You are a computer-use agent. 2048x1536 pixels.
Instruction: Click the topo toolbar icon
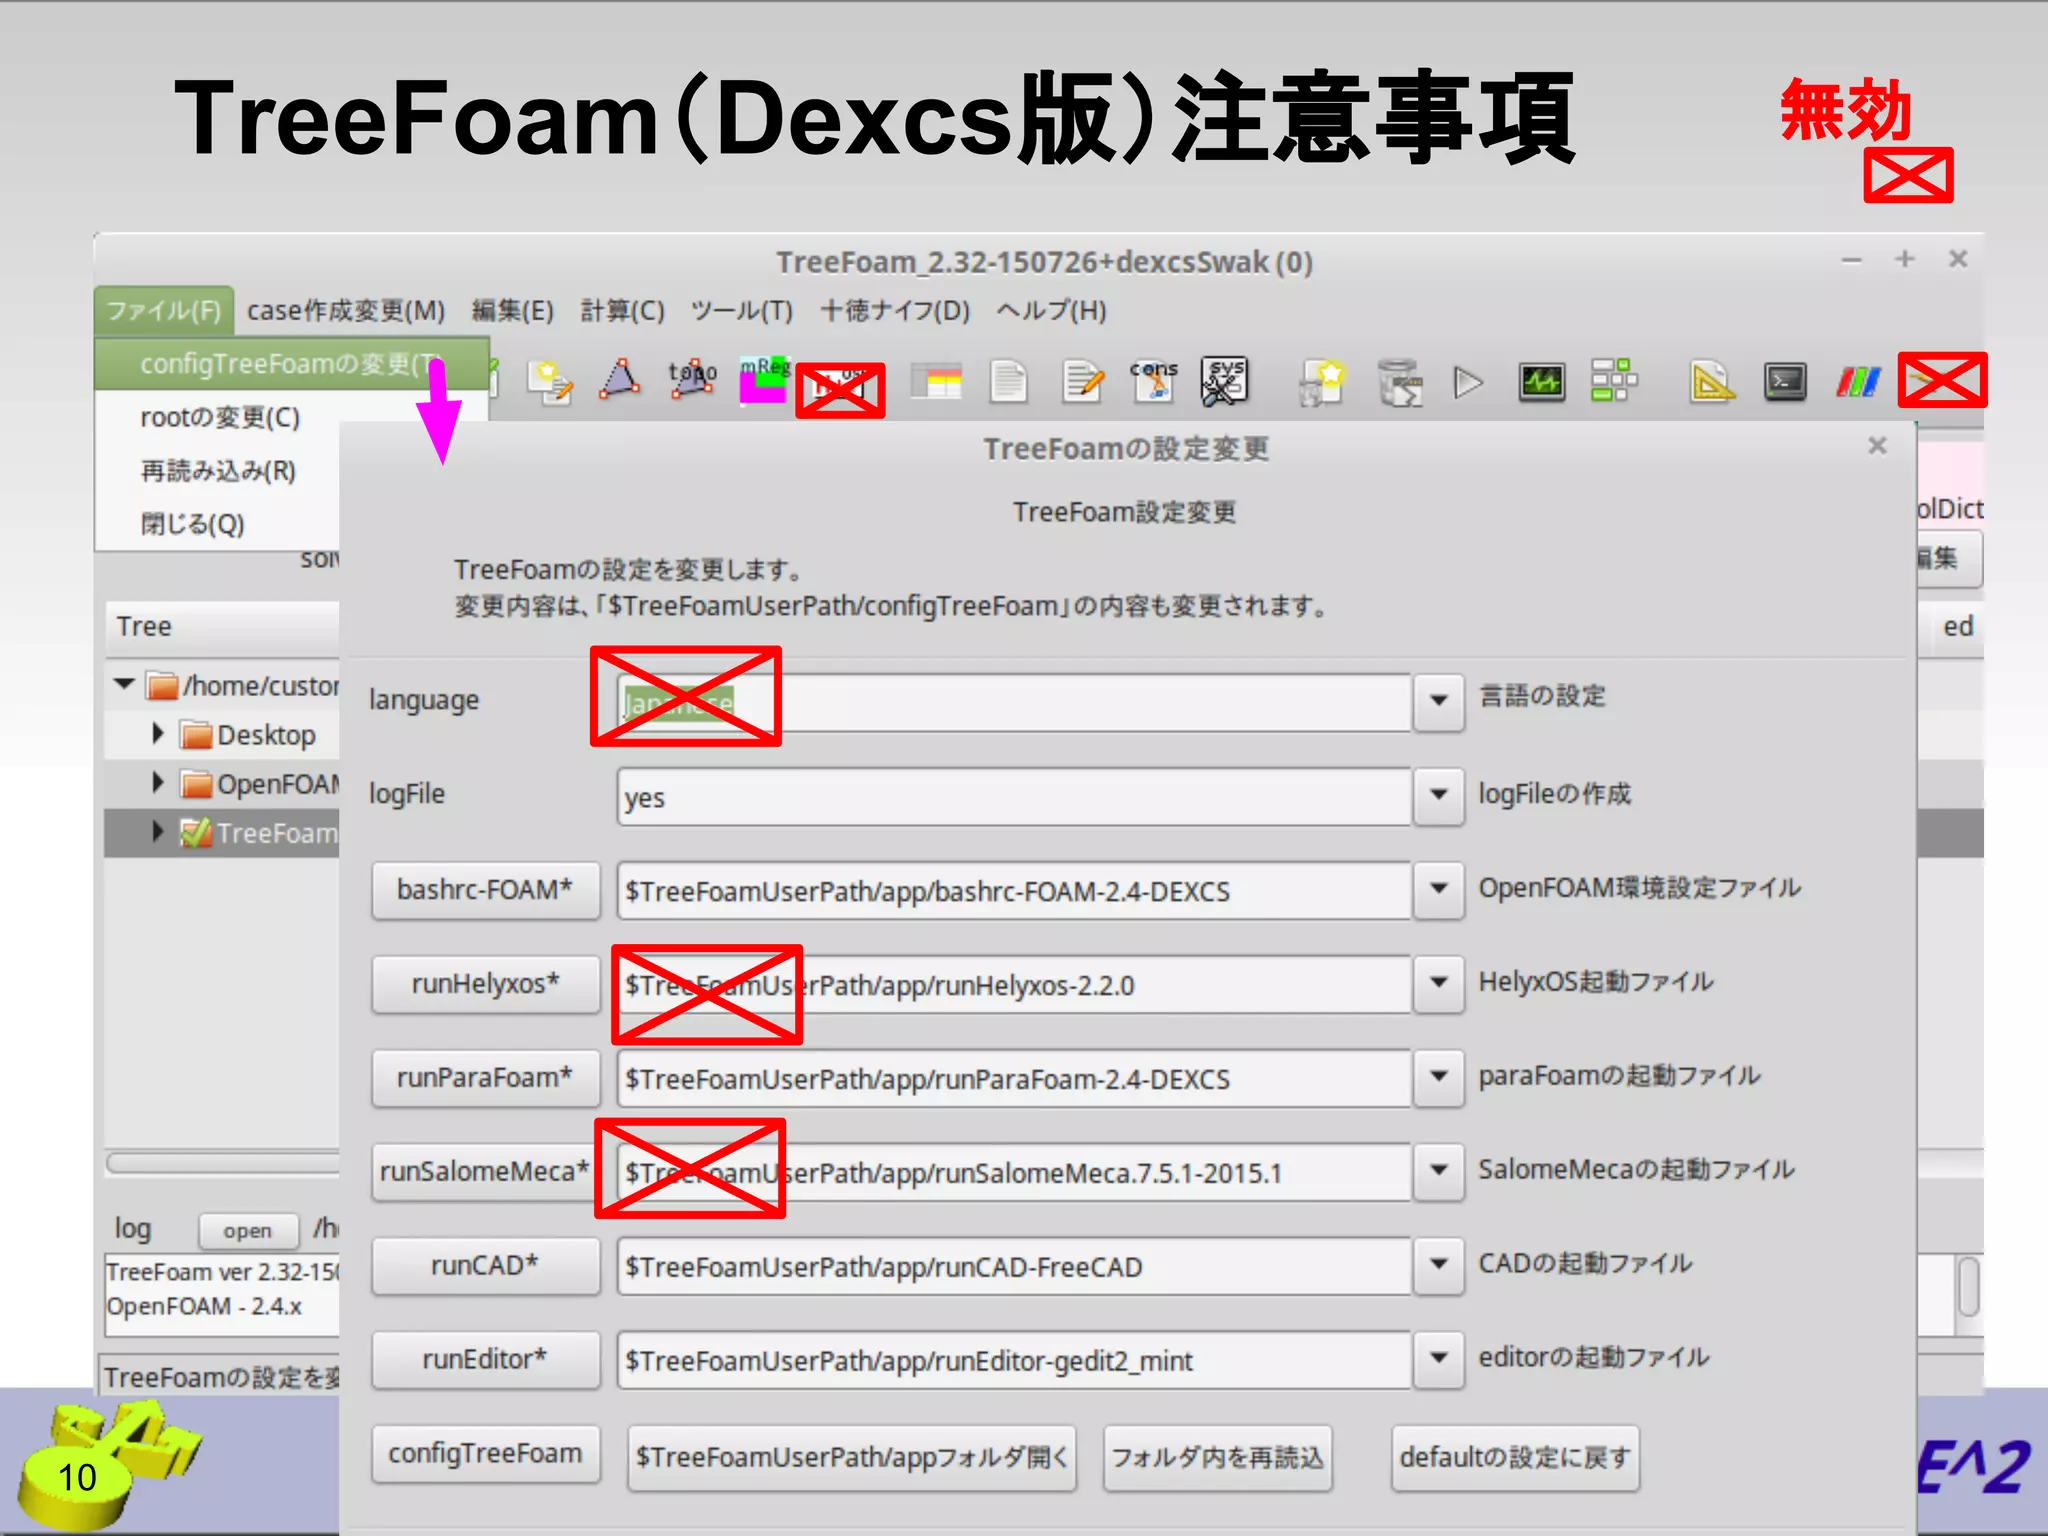692,380
